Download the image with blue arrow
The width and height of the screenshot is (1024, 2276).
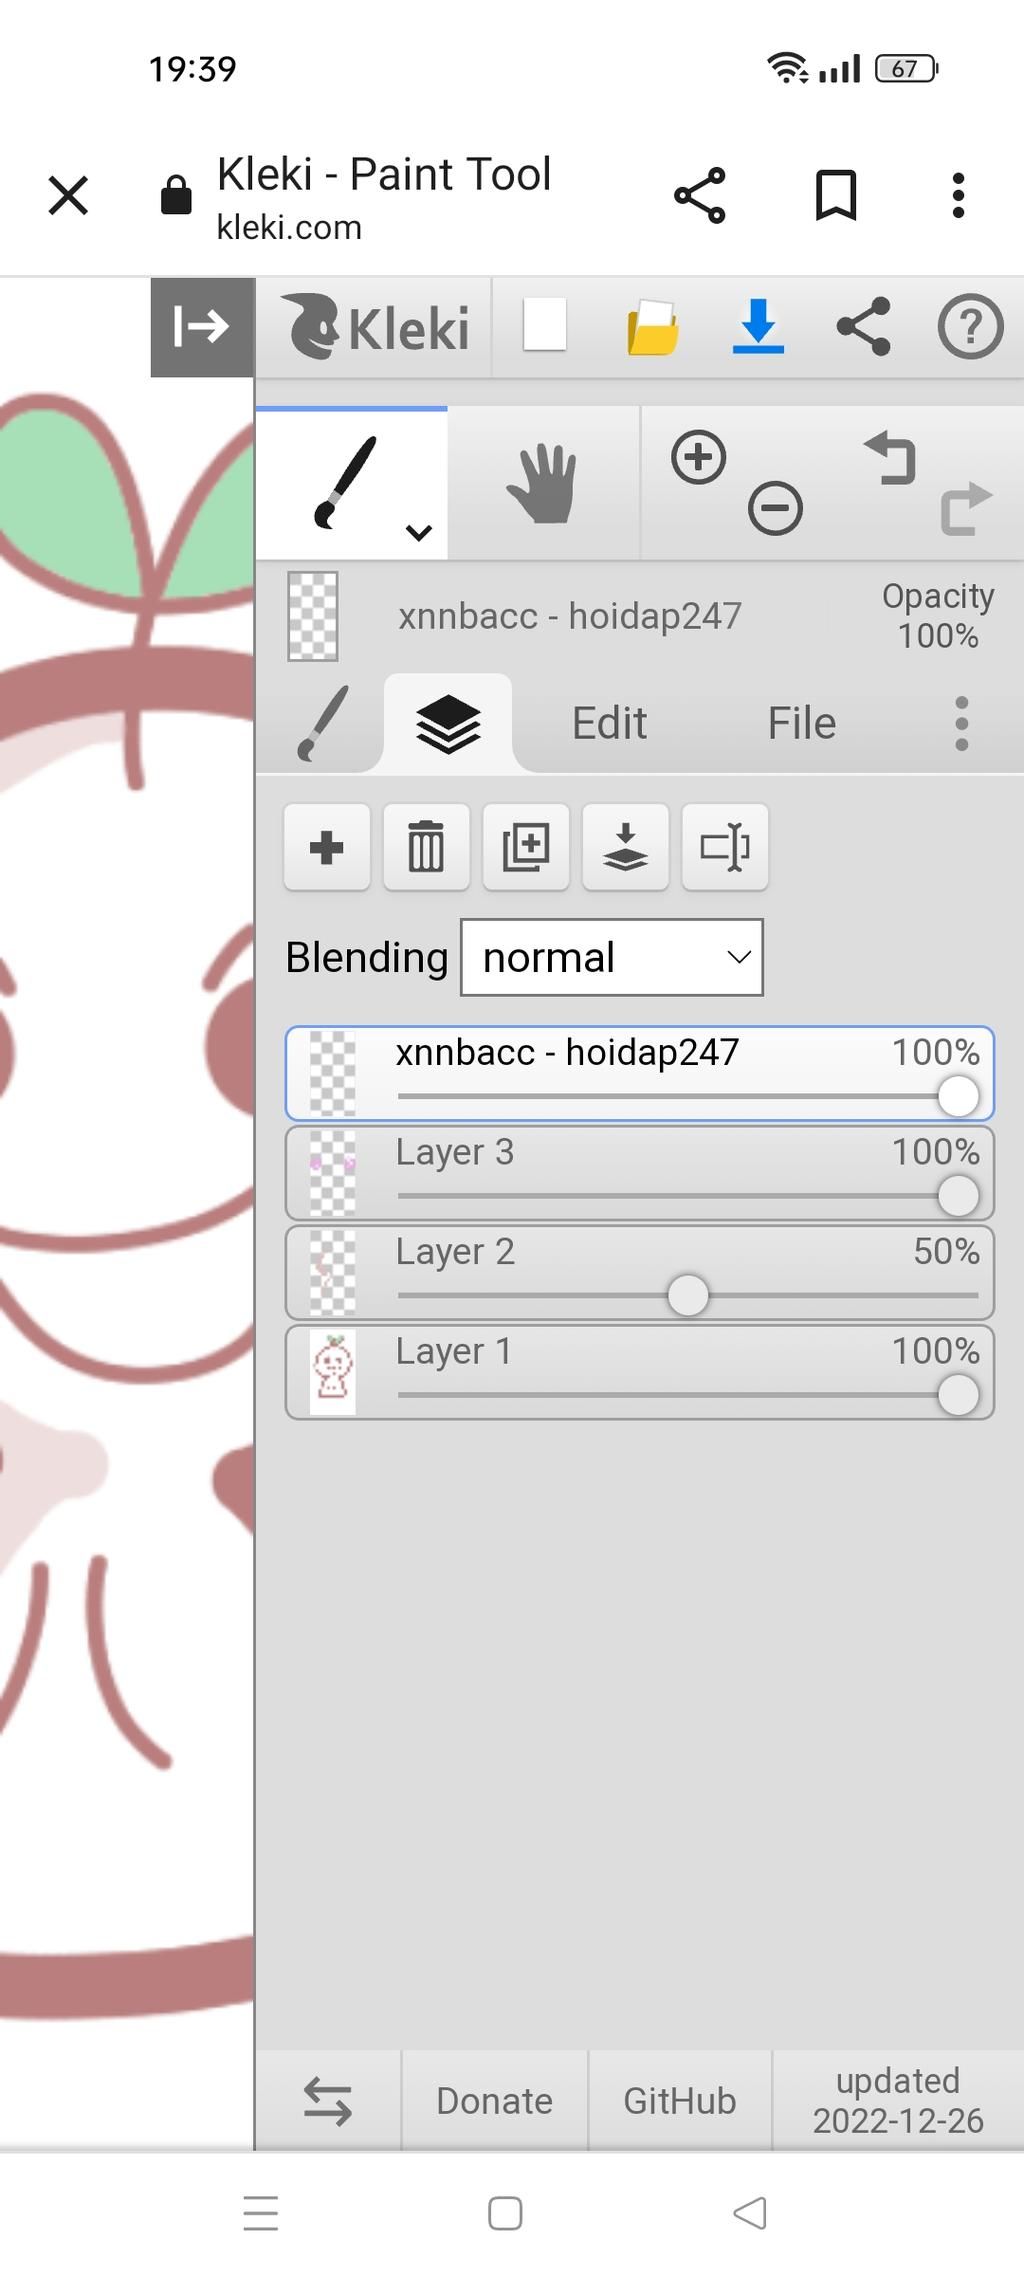click(x=758, y=327)
